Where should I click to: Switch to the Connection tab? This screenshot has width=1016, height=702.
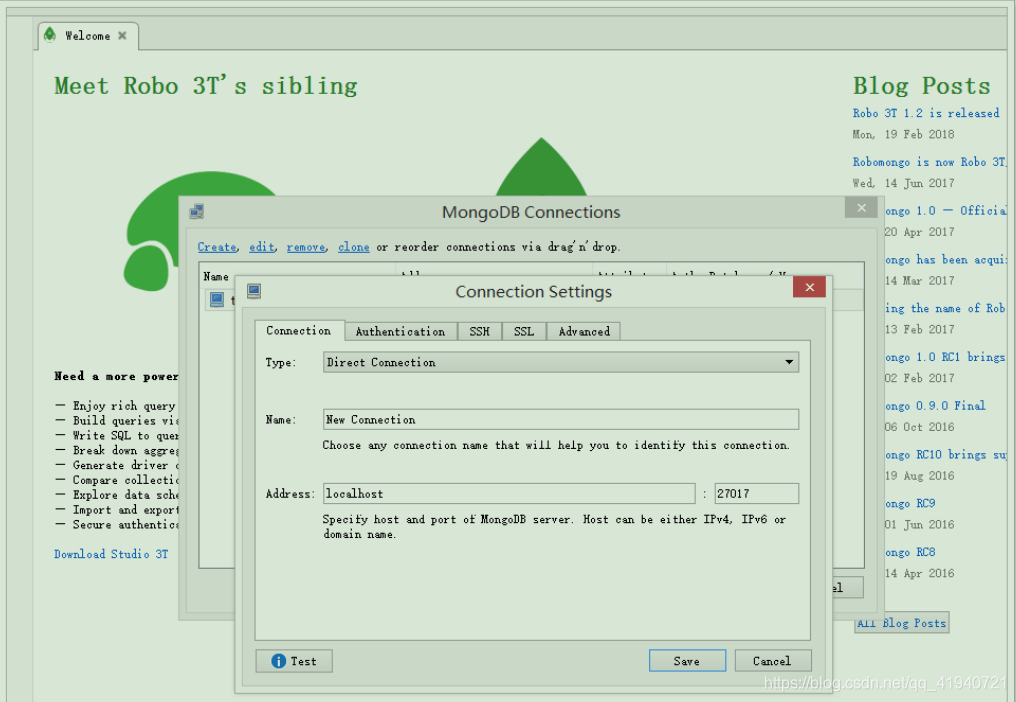[299, 331]
